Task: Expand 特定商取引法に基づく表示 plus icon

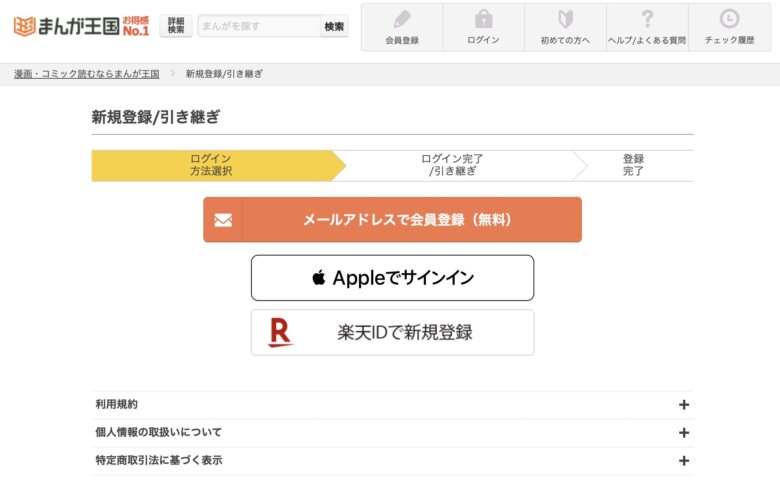Action: point(684,461)
